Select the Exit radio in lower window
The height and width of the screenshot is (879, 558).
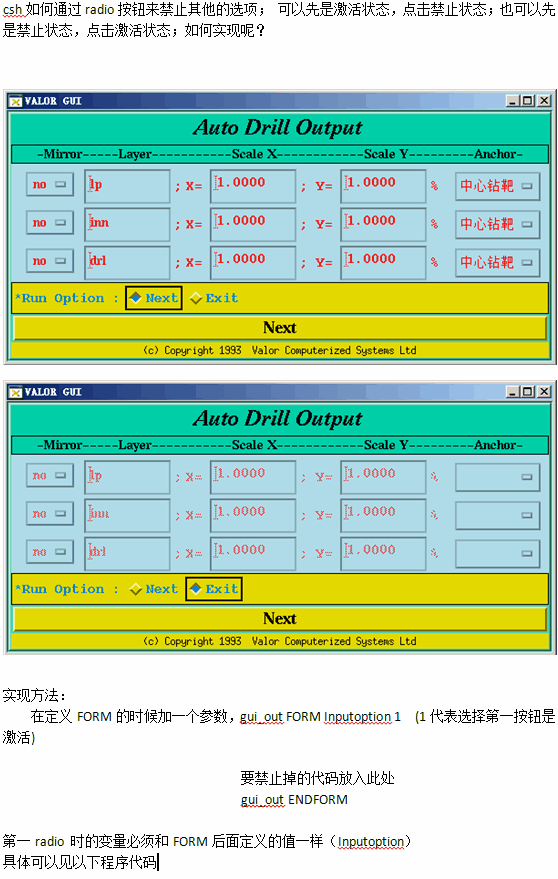coord(214,589)
